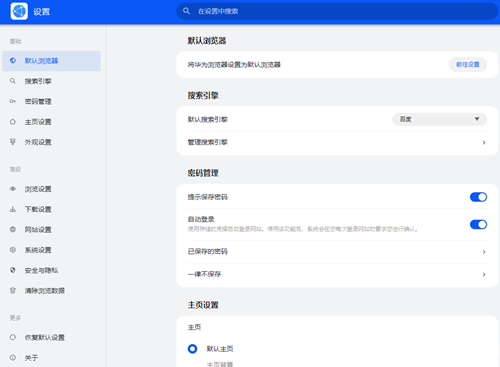Viewport: 500px width, 367px height.
Task: Click the 设置 title in the header
Action: pyautogui.click(x=42, y=12)
